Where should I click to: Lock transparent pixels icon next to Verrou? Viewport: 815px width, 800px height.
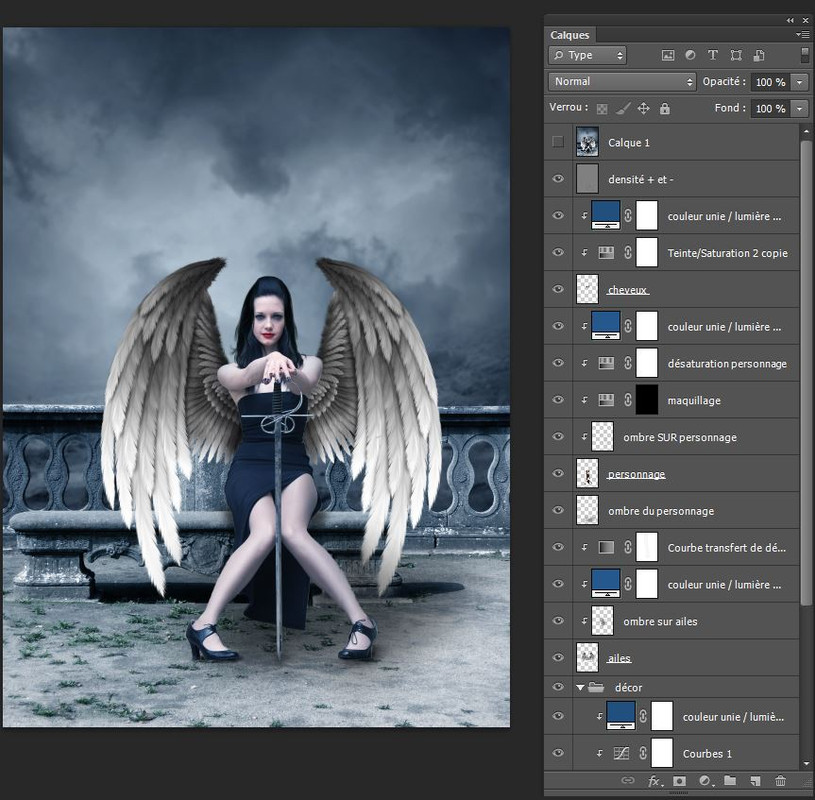[602, 109]
